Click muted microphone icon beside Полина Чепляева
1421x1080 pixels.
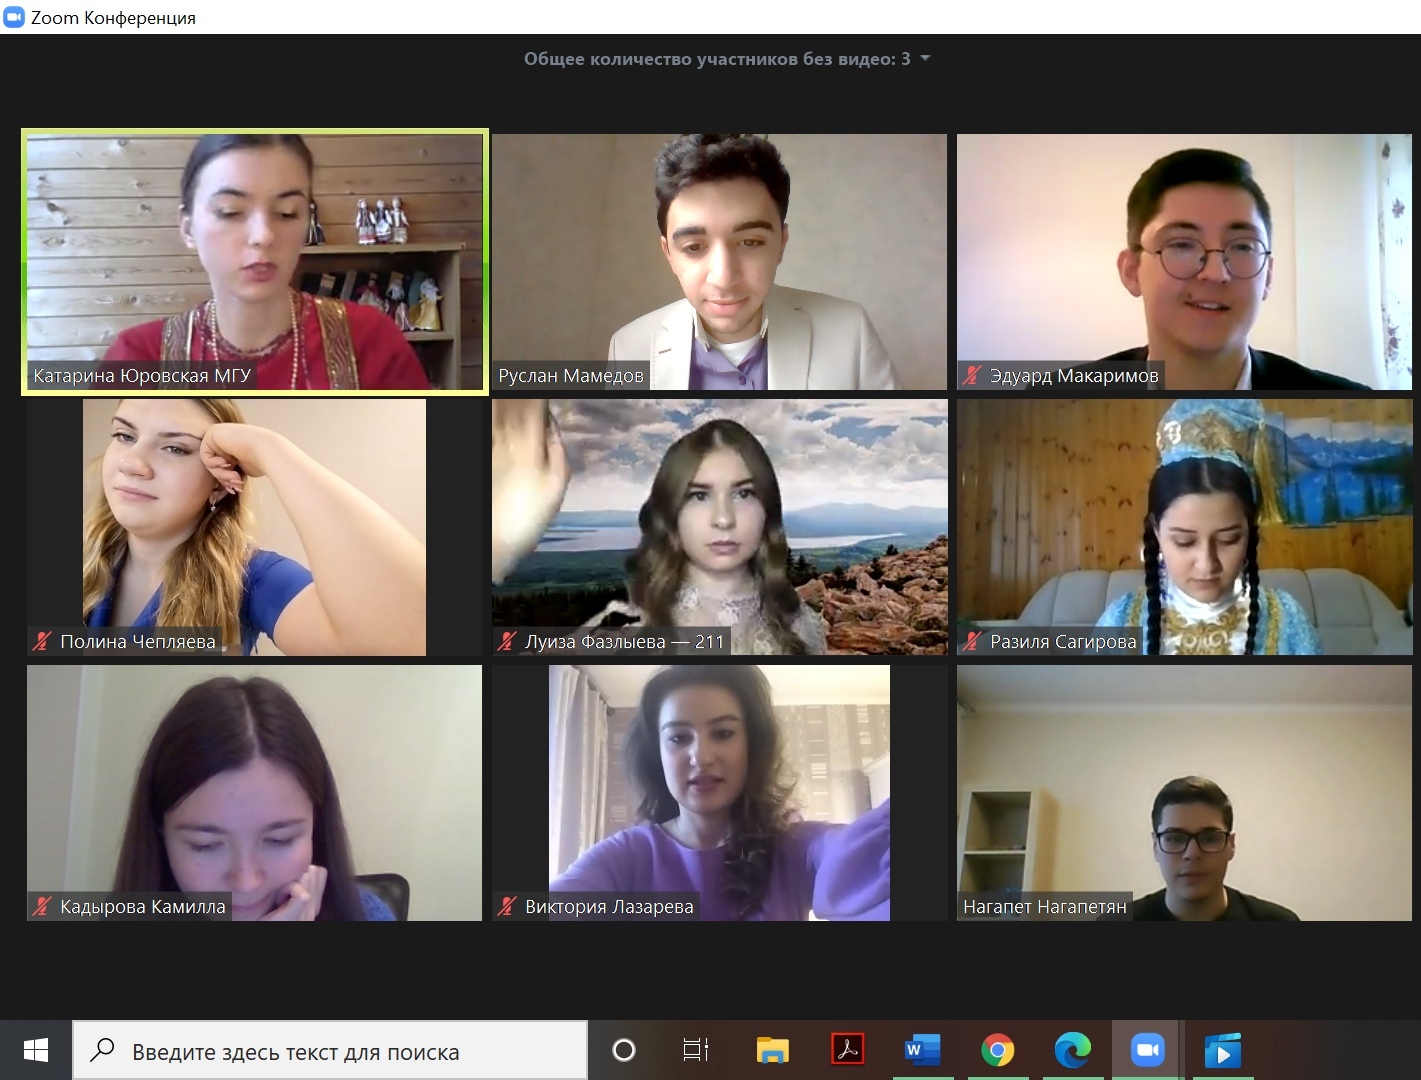(42, 641)
